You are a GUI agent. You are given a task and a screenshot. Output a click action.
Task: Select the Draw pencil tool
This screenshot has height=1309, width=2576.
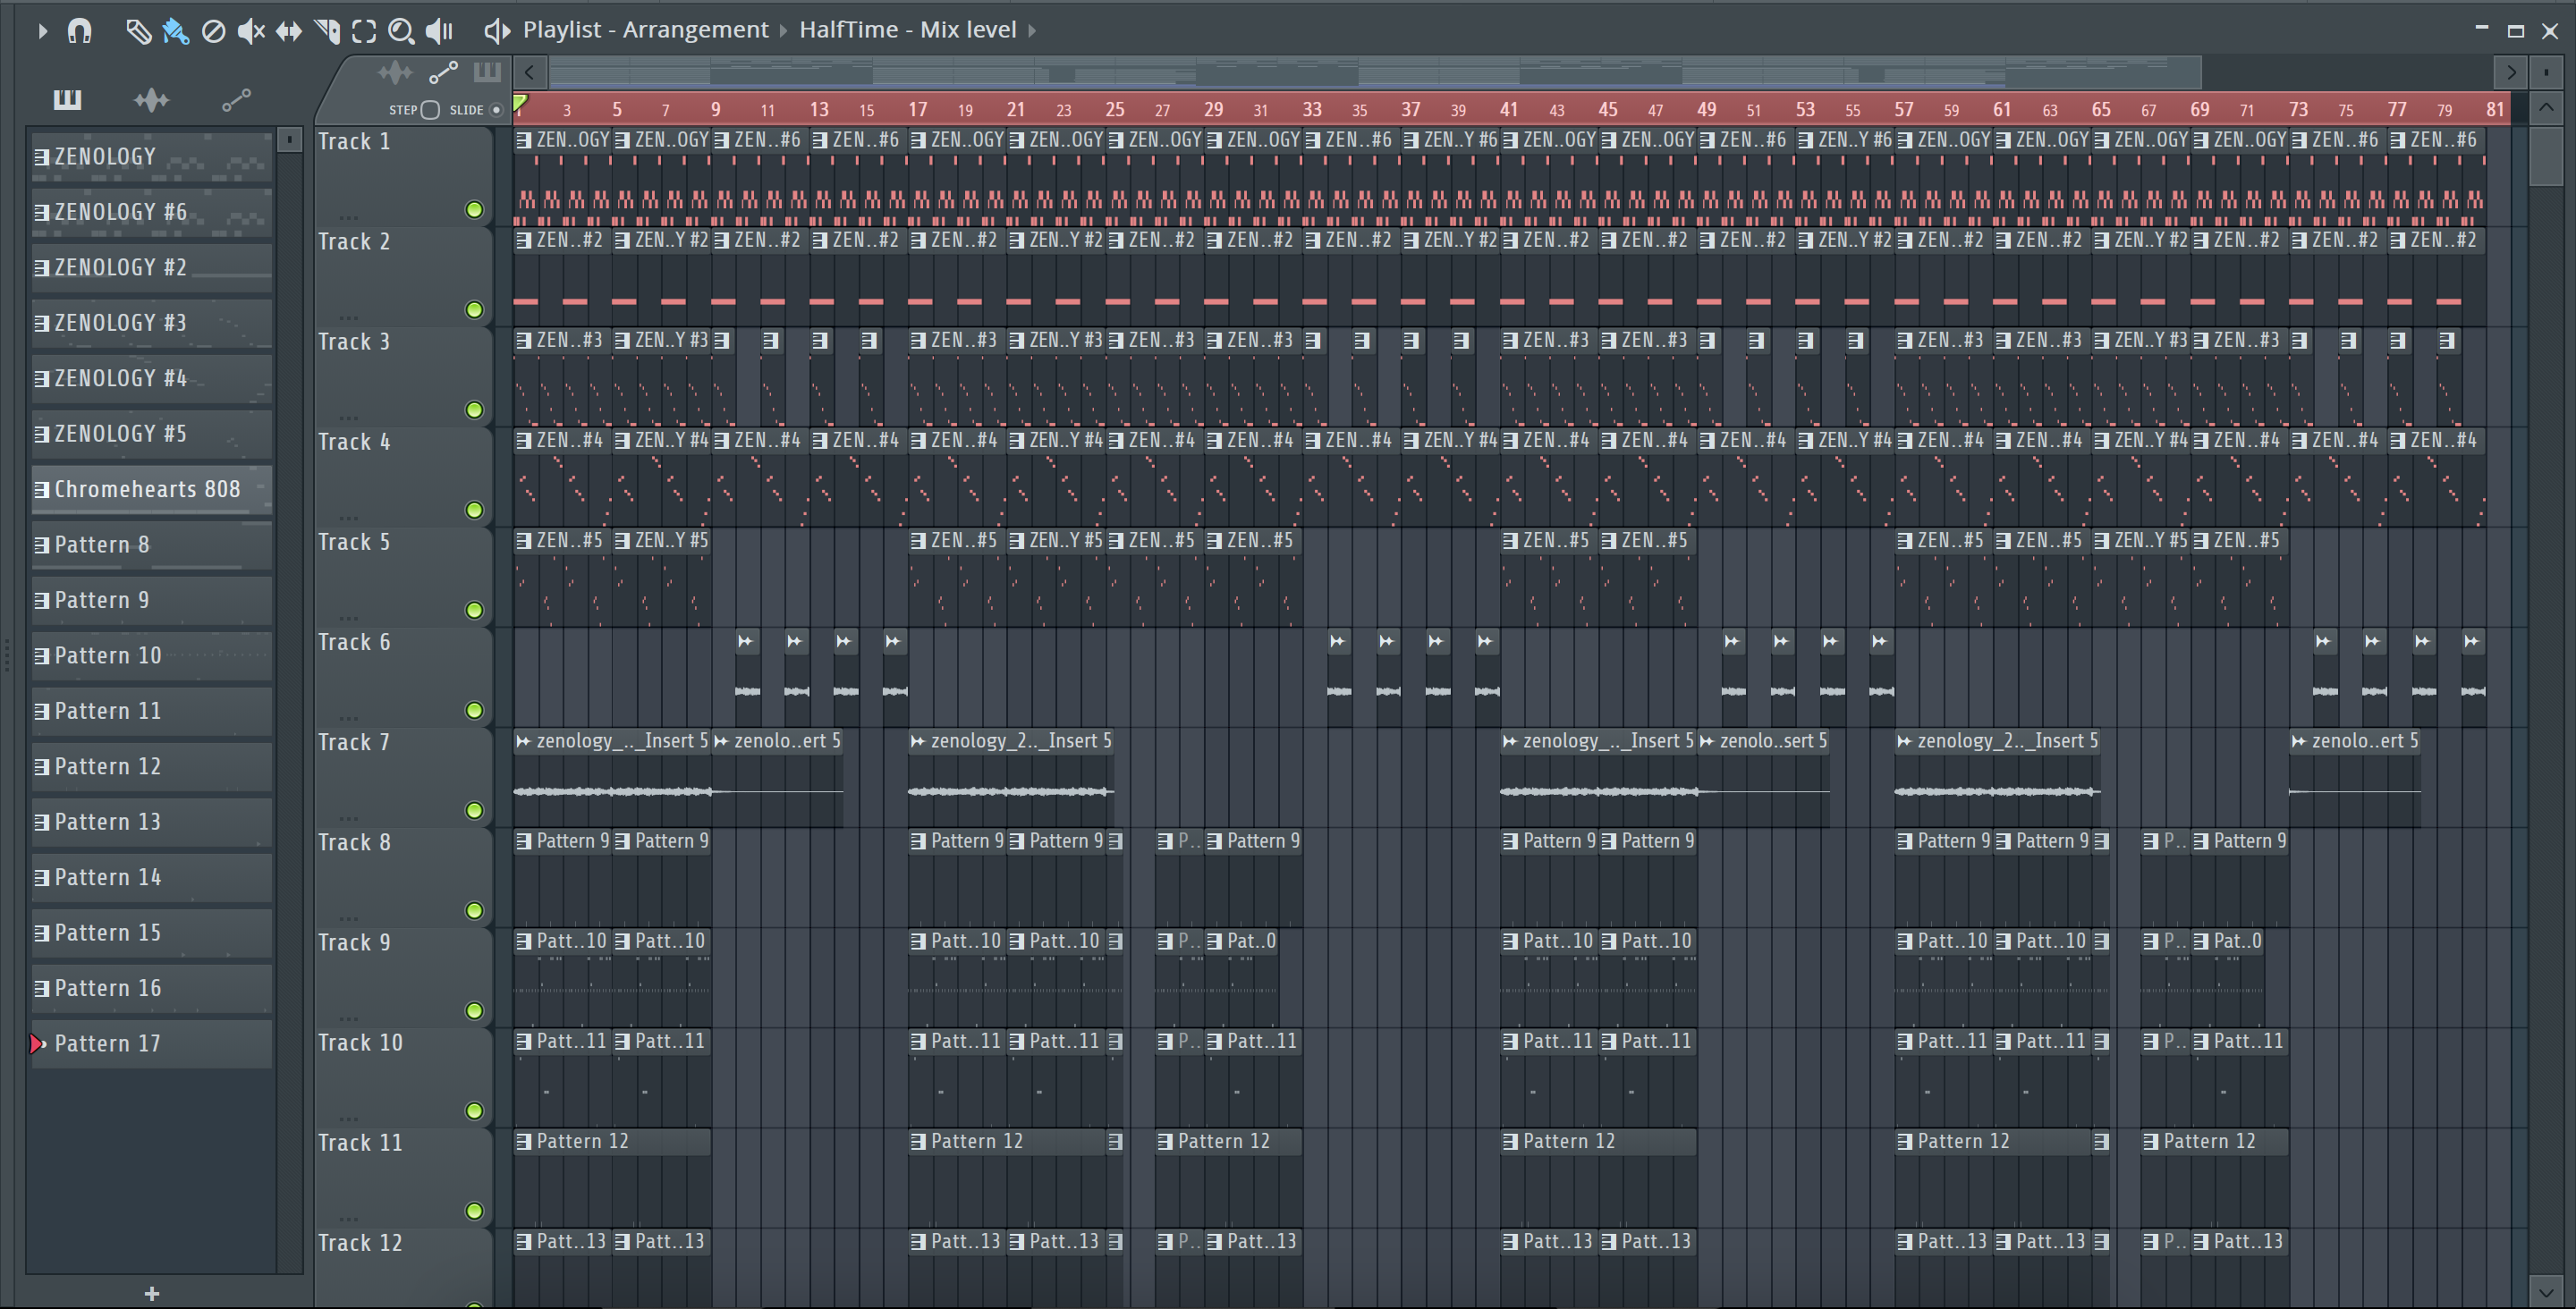coord(138,31)
